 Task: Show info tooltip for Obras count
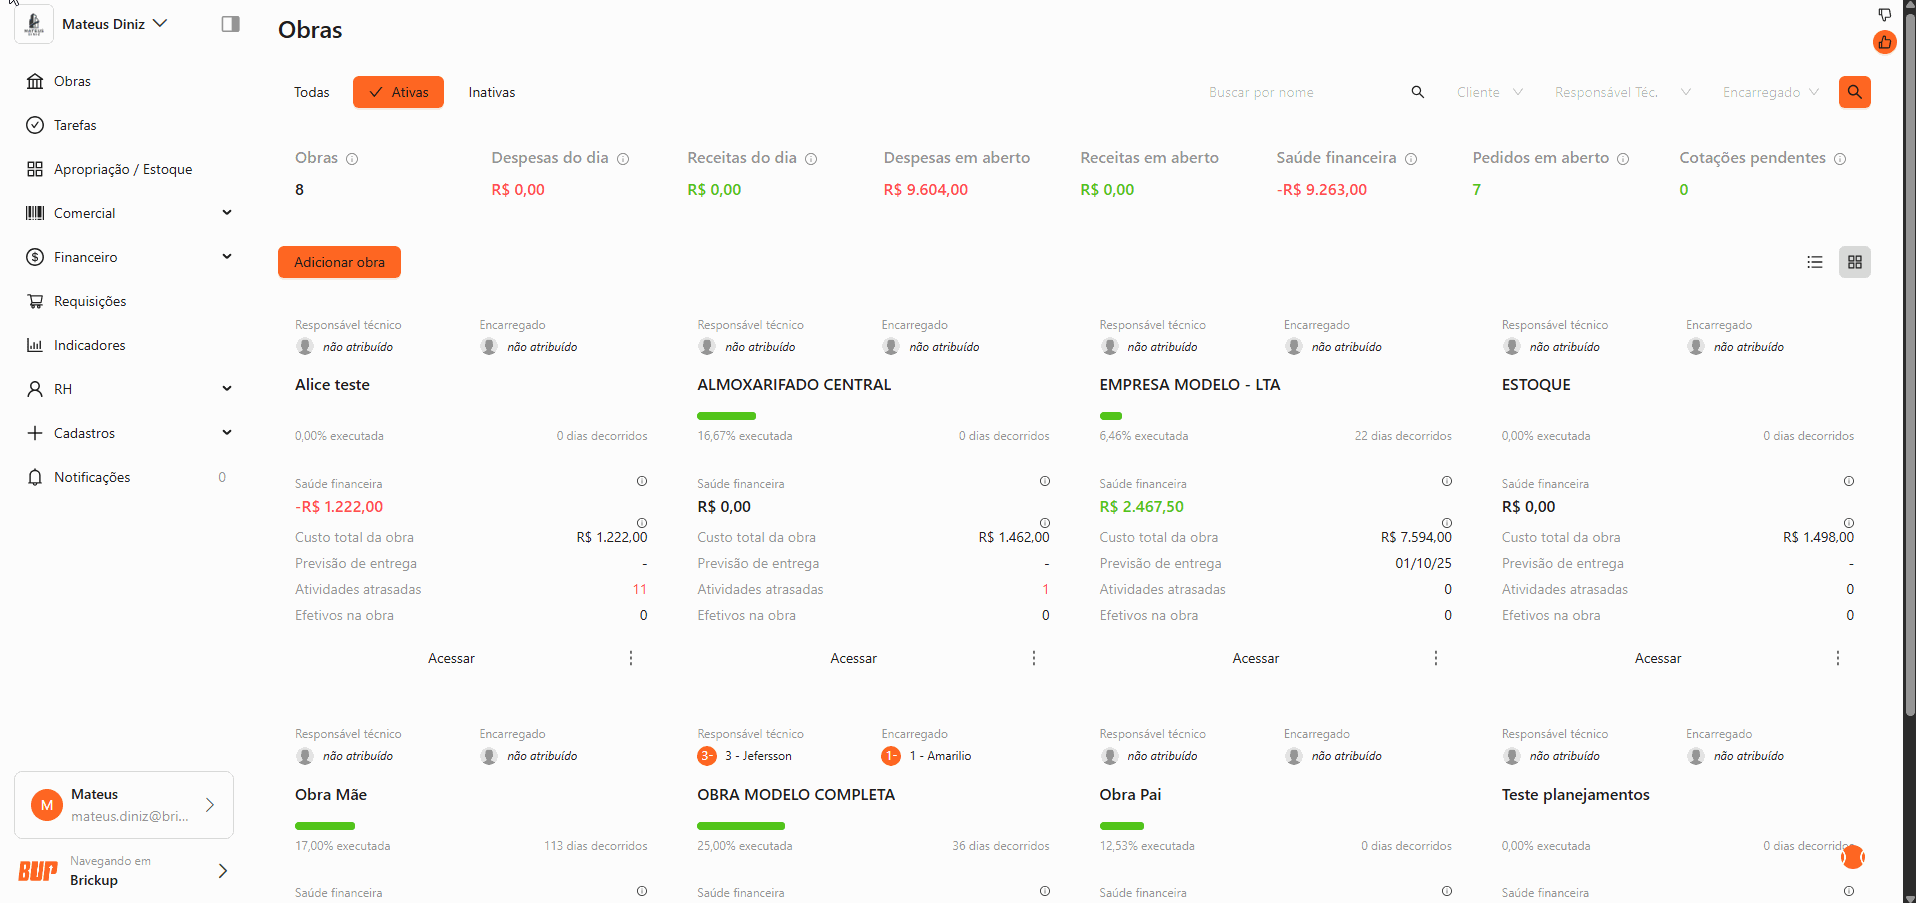(352, 159)
